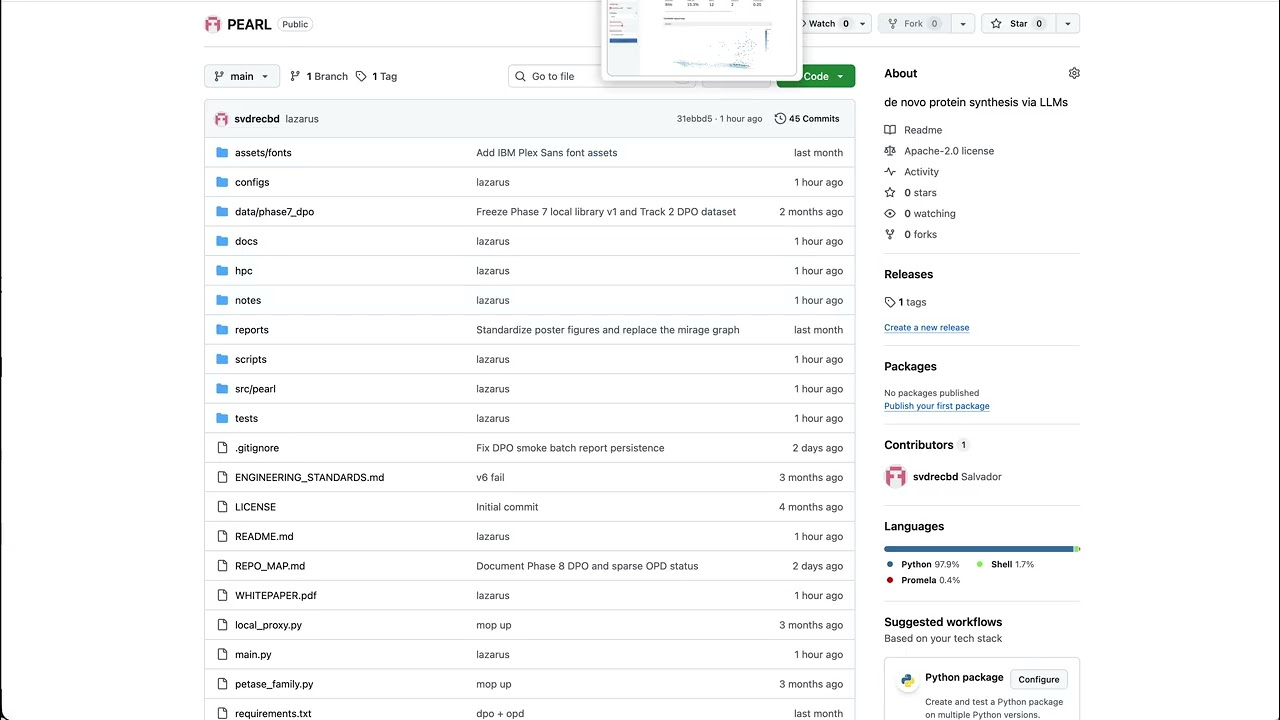Click the folder icon beside assets/fonts
The image size is (1280, 720).
tap(222, 153)
